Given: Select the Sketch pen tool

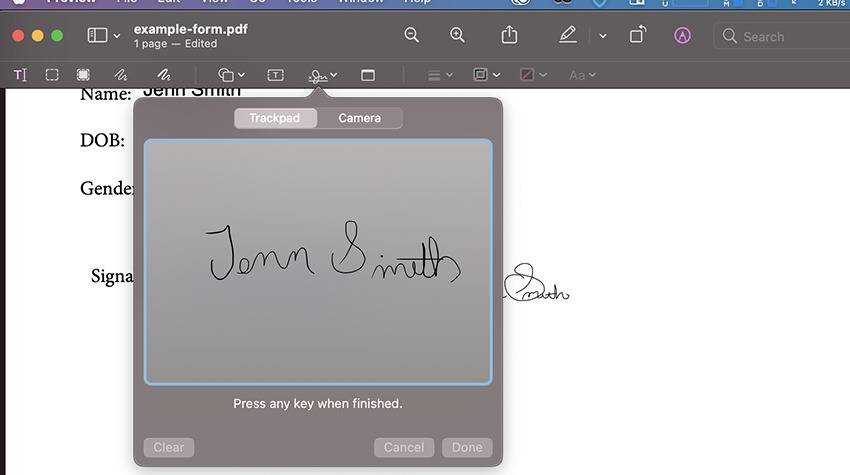Looking at the screenshot, I should tap(120, 75).
